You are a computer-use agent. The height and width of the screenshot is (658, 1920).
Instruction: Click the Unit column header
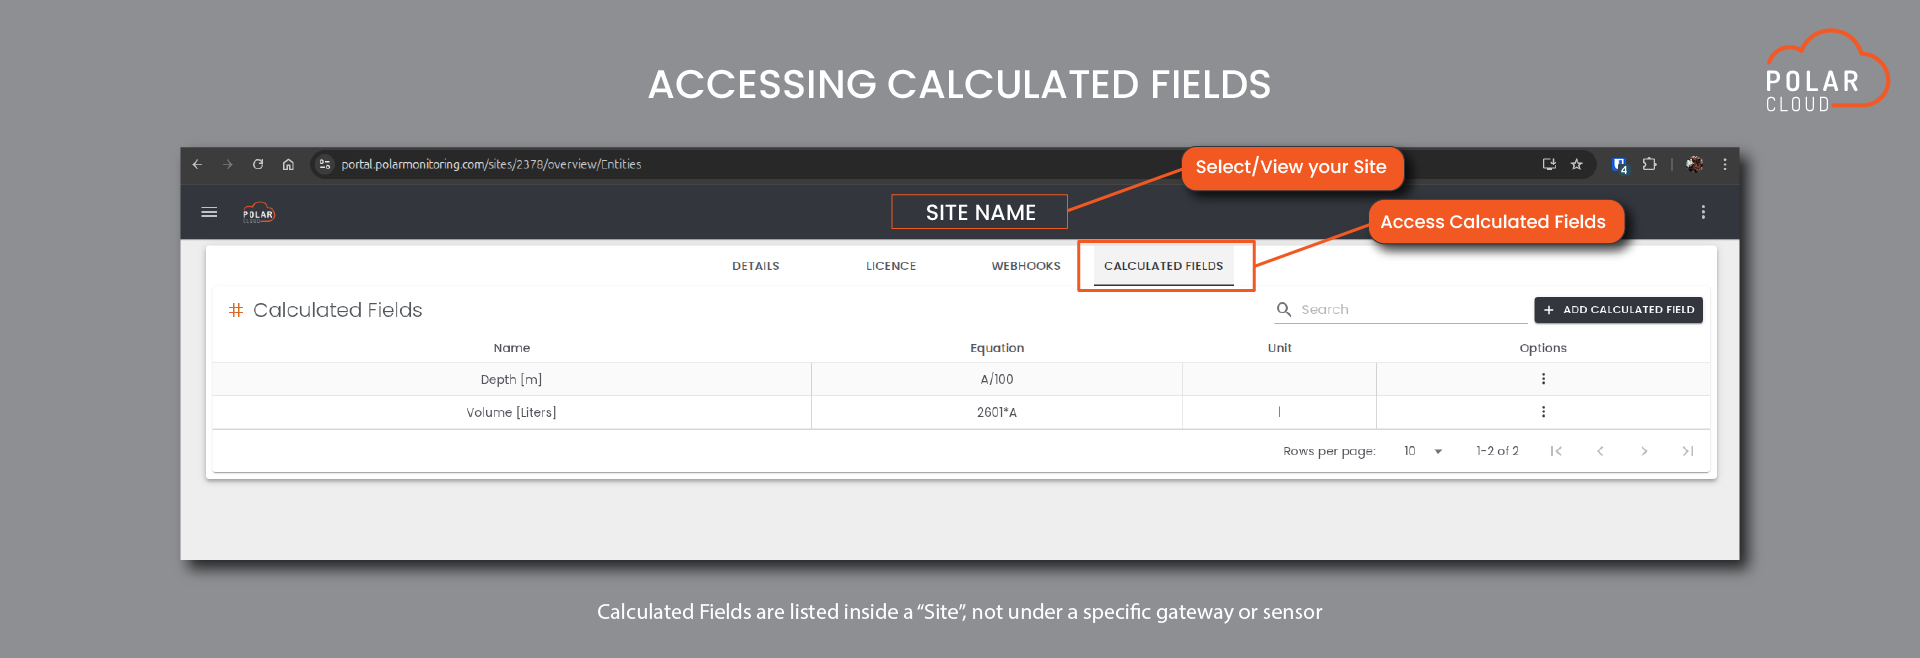[1279, 348]
